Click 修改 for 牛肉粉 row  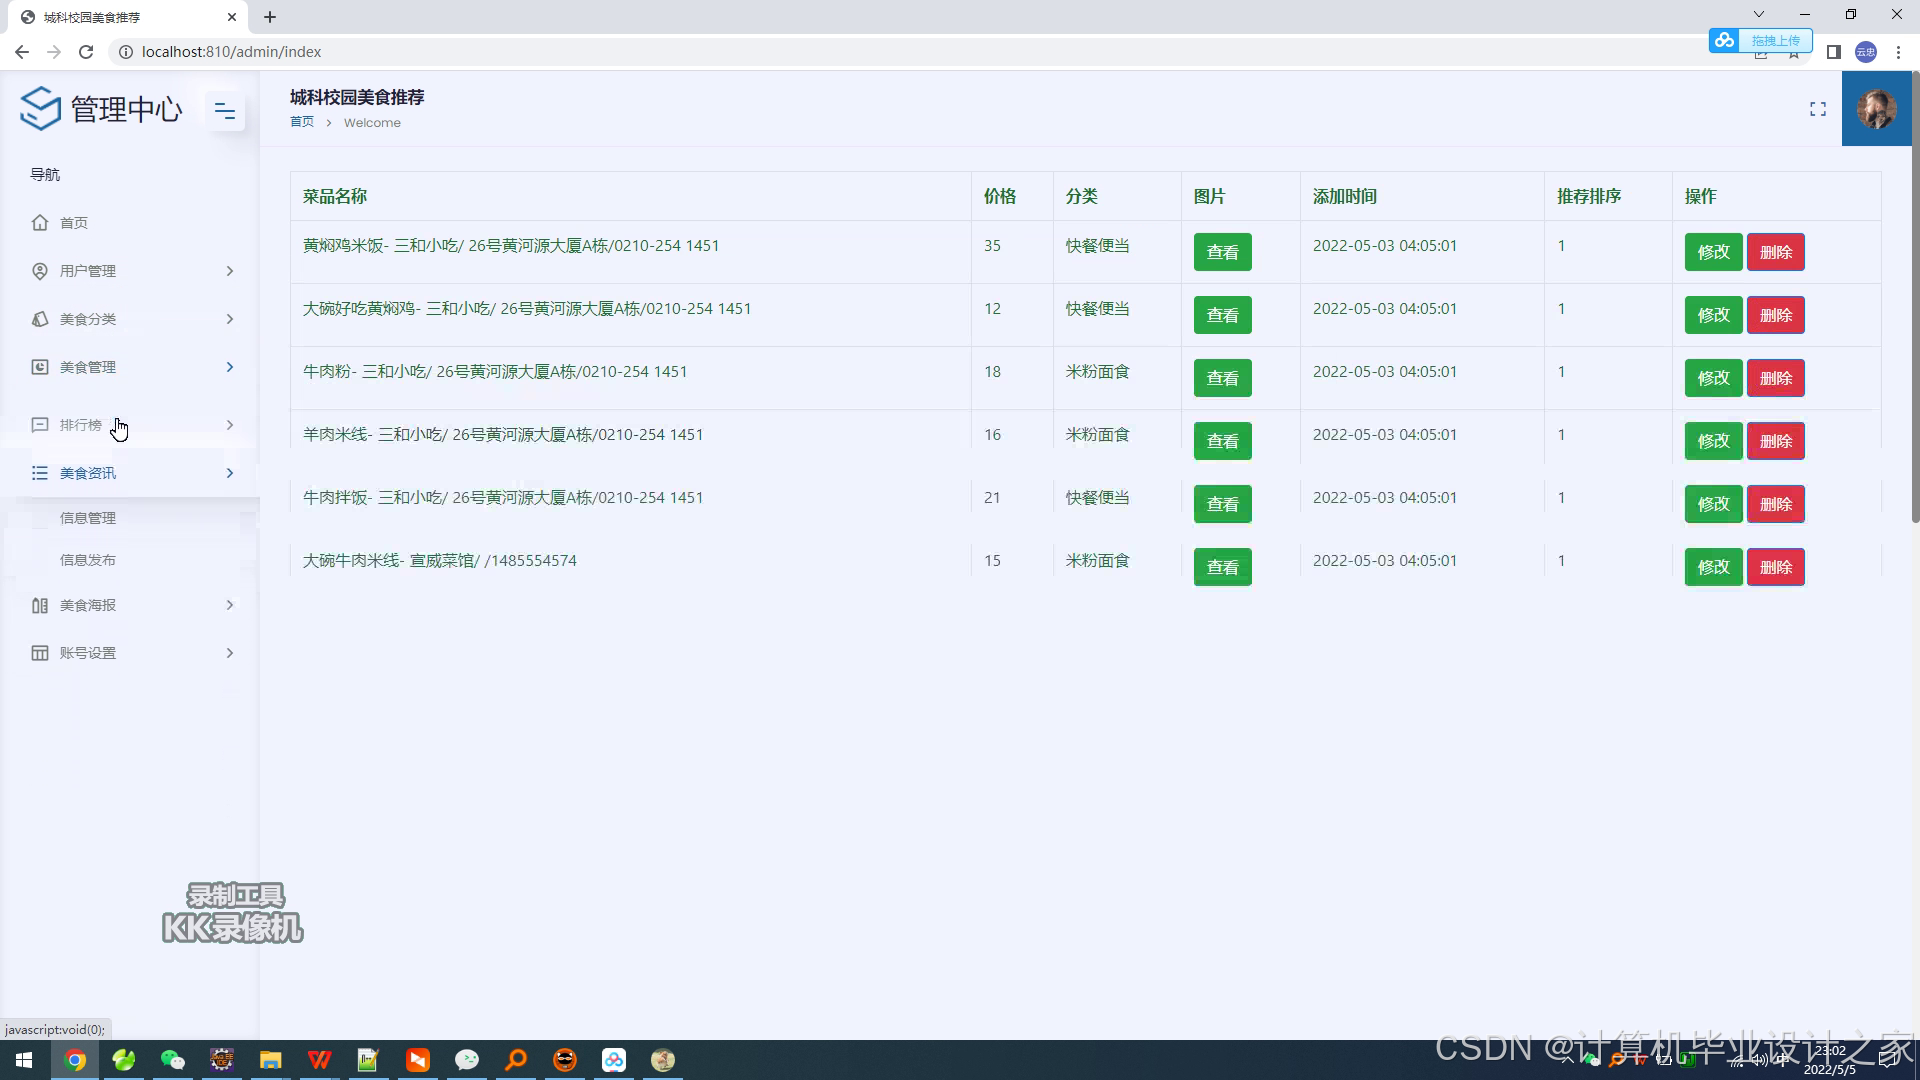1713,378
